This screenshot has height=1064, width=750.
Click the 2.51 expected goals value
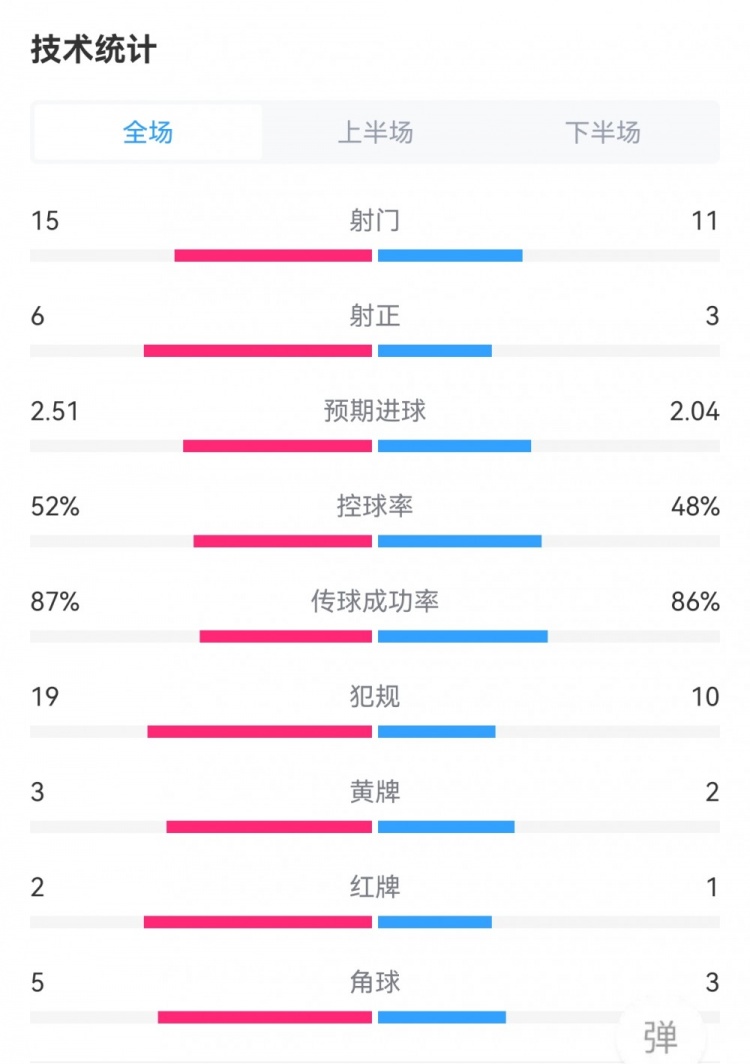[54, 411]
